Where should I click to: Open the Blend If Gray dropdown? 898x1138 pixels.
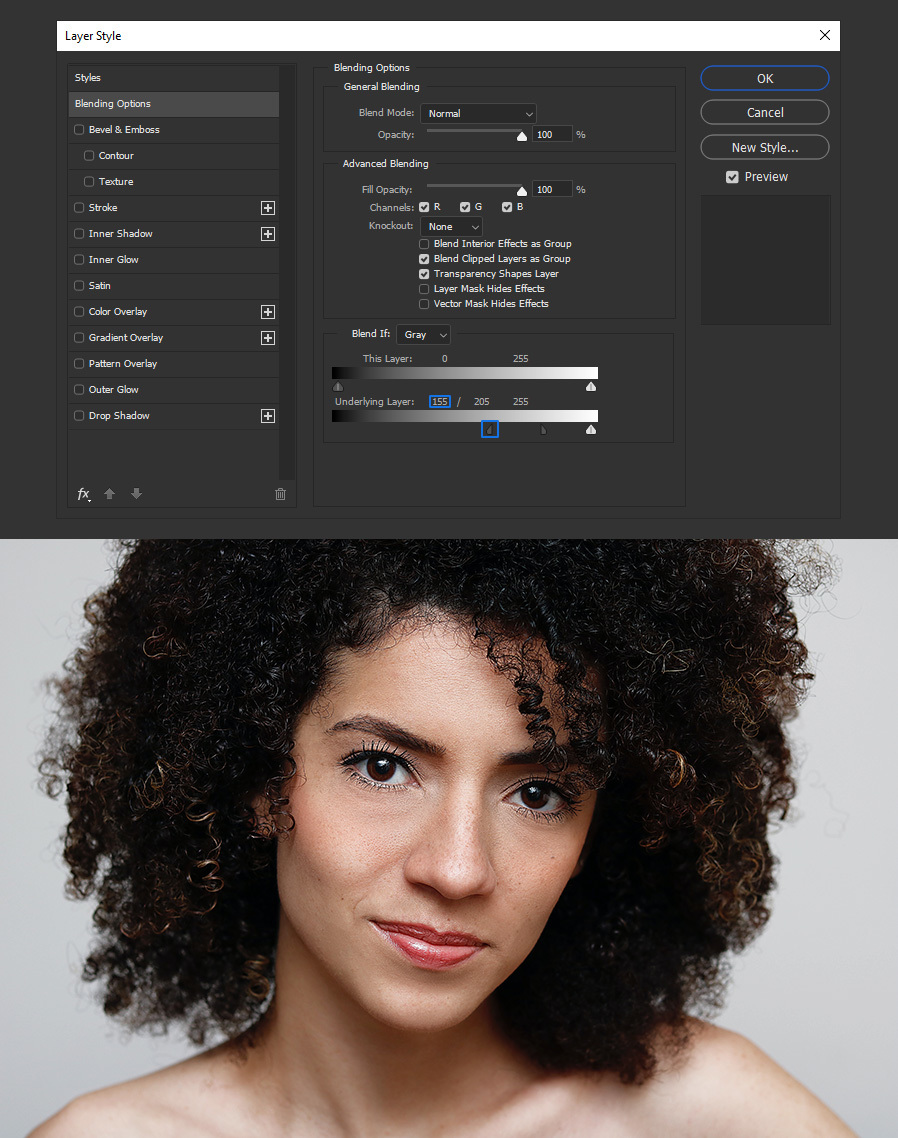[424, 335]
